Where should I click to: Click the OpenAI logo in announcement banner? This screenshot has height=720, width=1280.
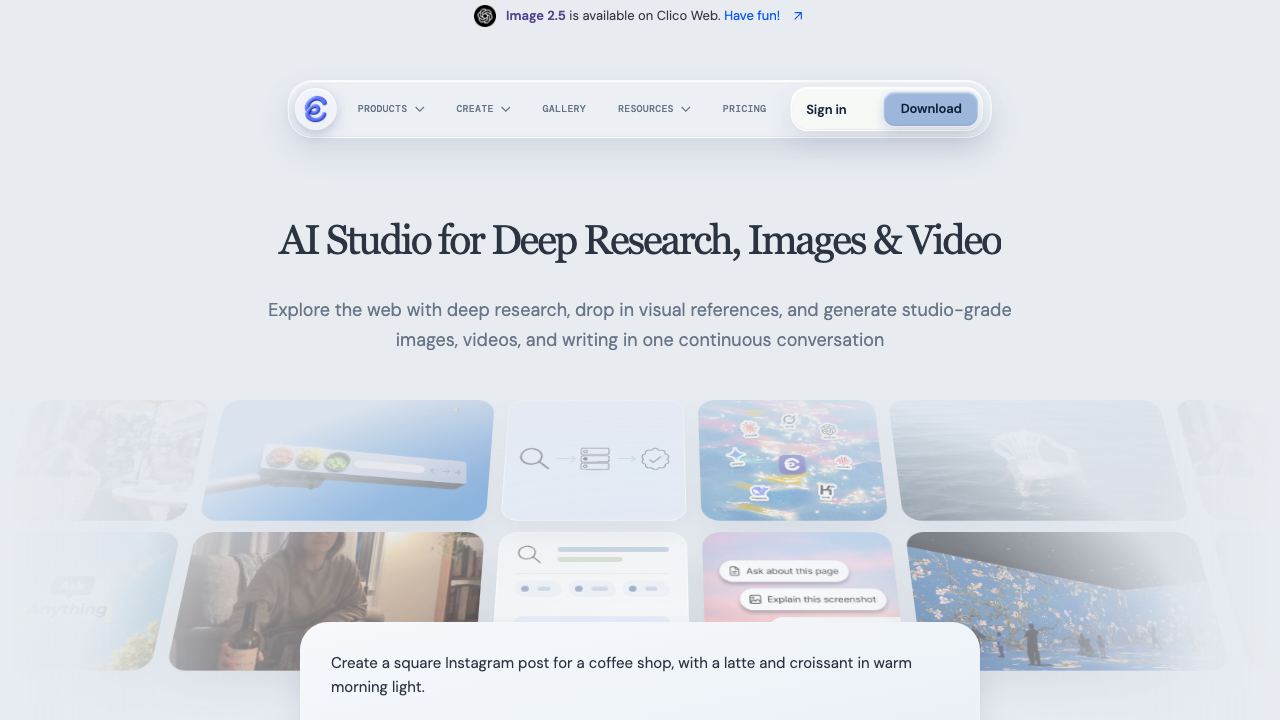click(x=485, y=16)
